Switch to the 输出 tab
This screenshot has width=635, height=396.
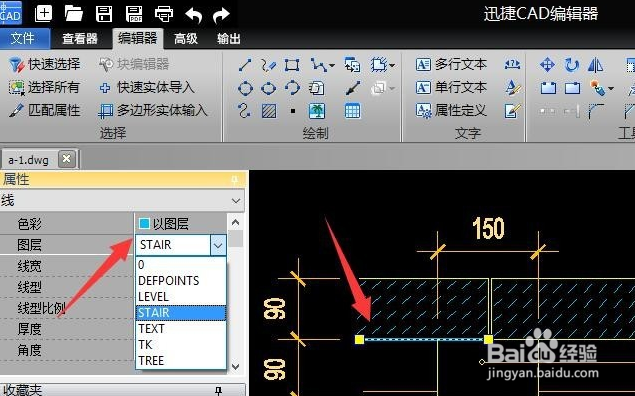229,39
